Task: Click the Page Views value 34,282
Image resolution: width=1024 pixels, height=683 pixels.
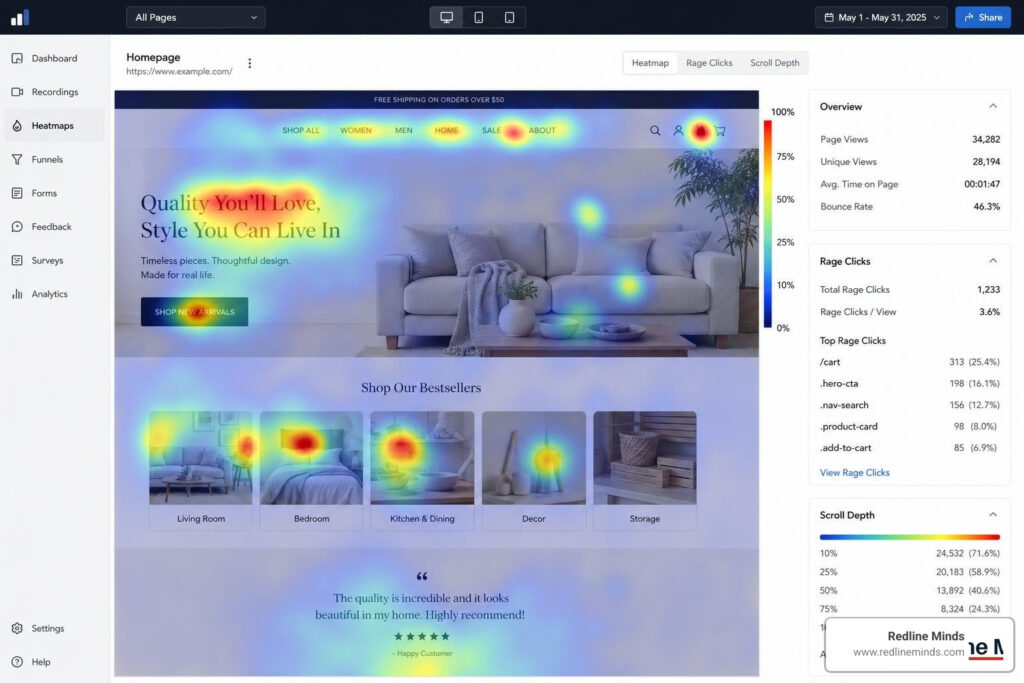Action: click(986, 139)
